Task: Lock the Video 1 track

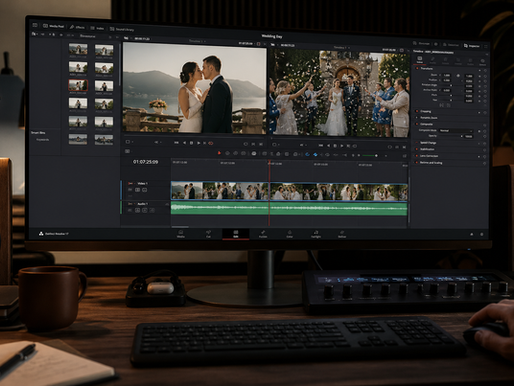Action: point(130,190)
